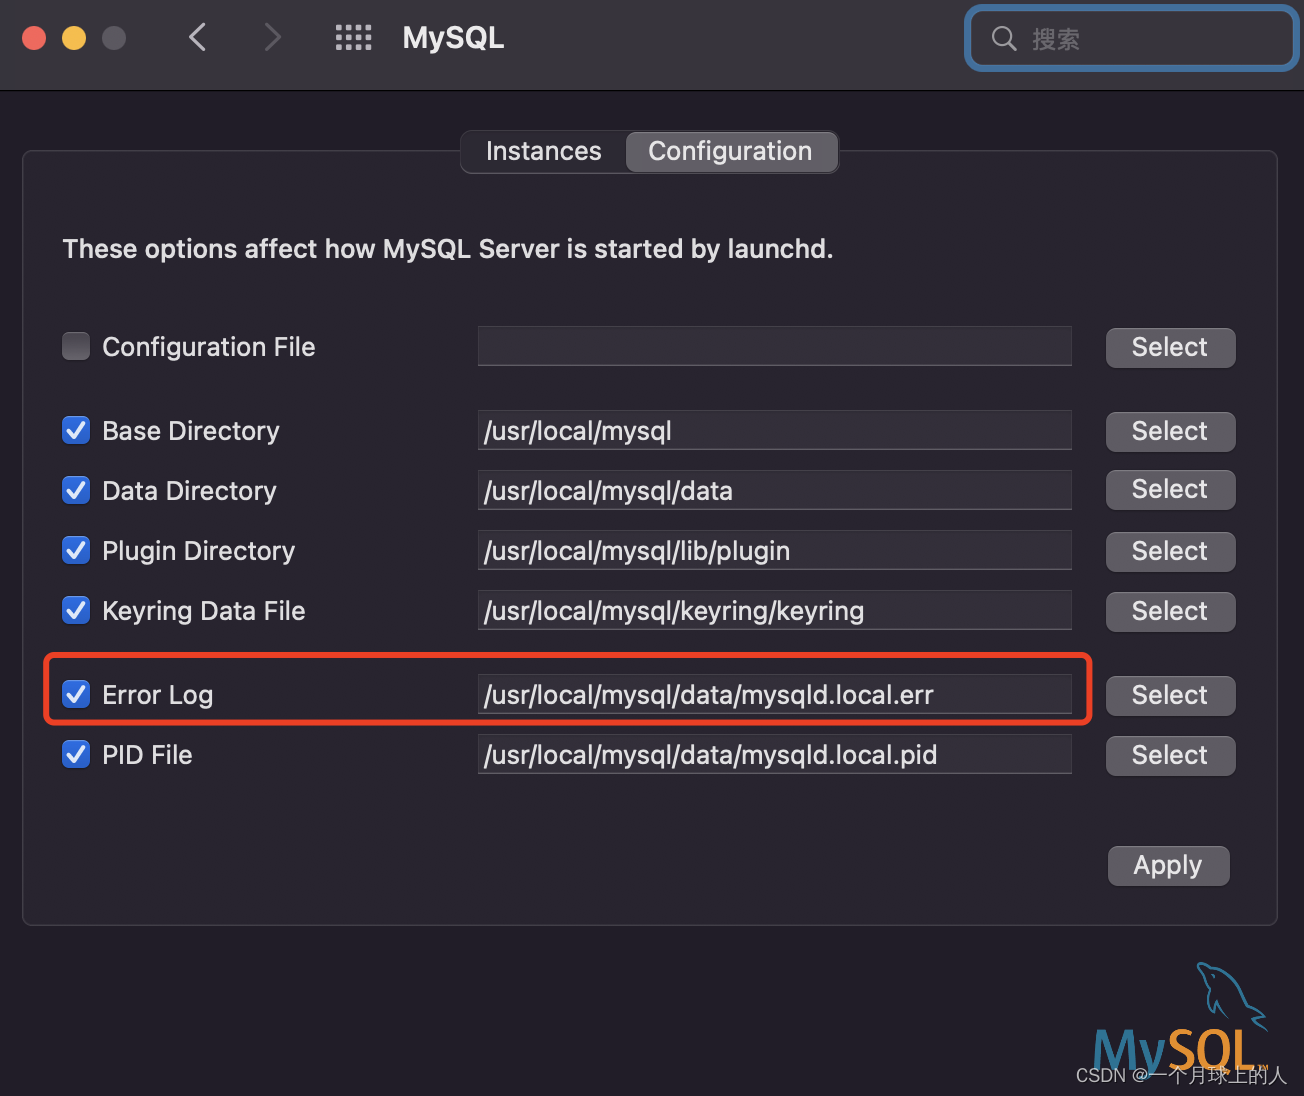Viewport: 1304px width, 1096px height.
Task: Click Select beside Error Log
Action: pos(1170,695)
